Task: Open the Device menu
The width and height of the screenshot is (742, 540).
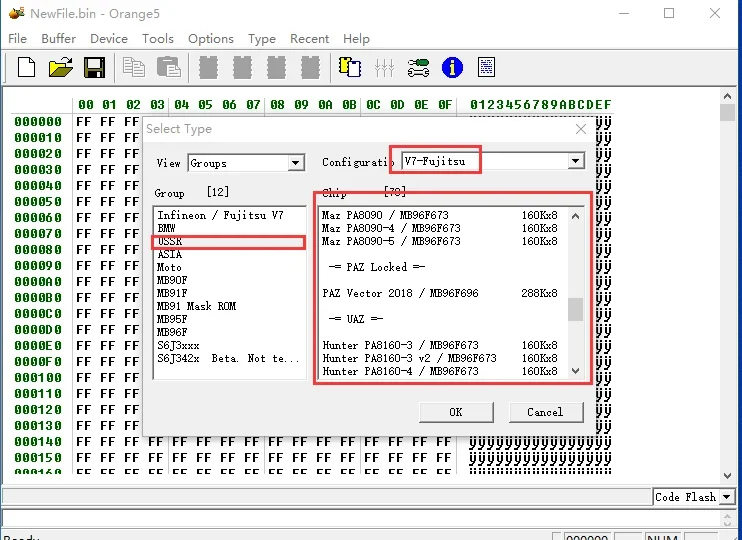Action: pos(109,39)
